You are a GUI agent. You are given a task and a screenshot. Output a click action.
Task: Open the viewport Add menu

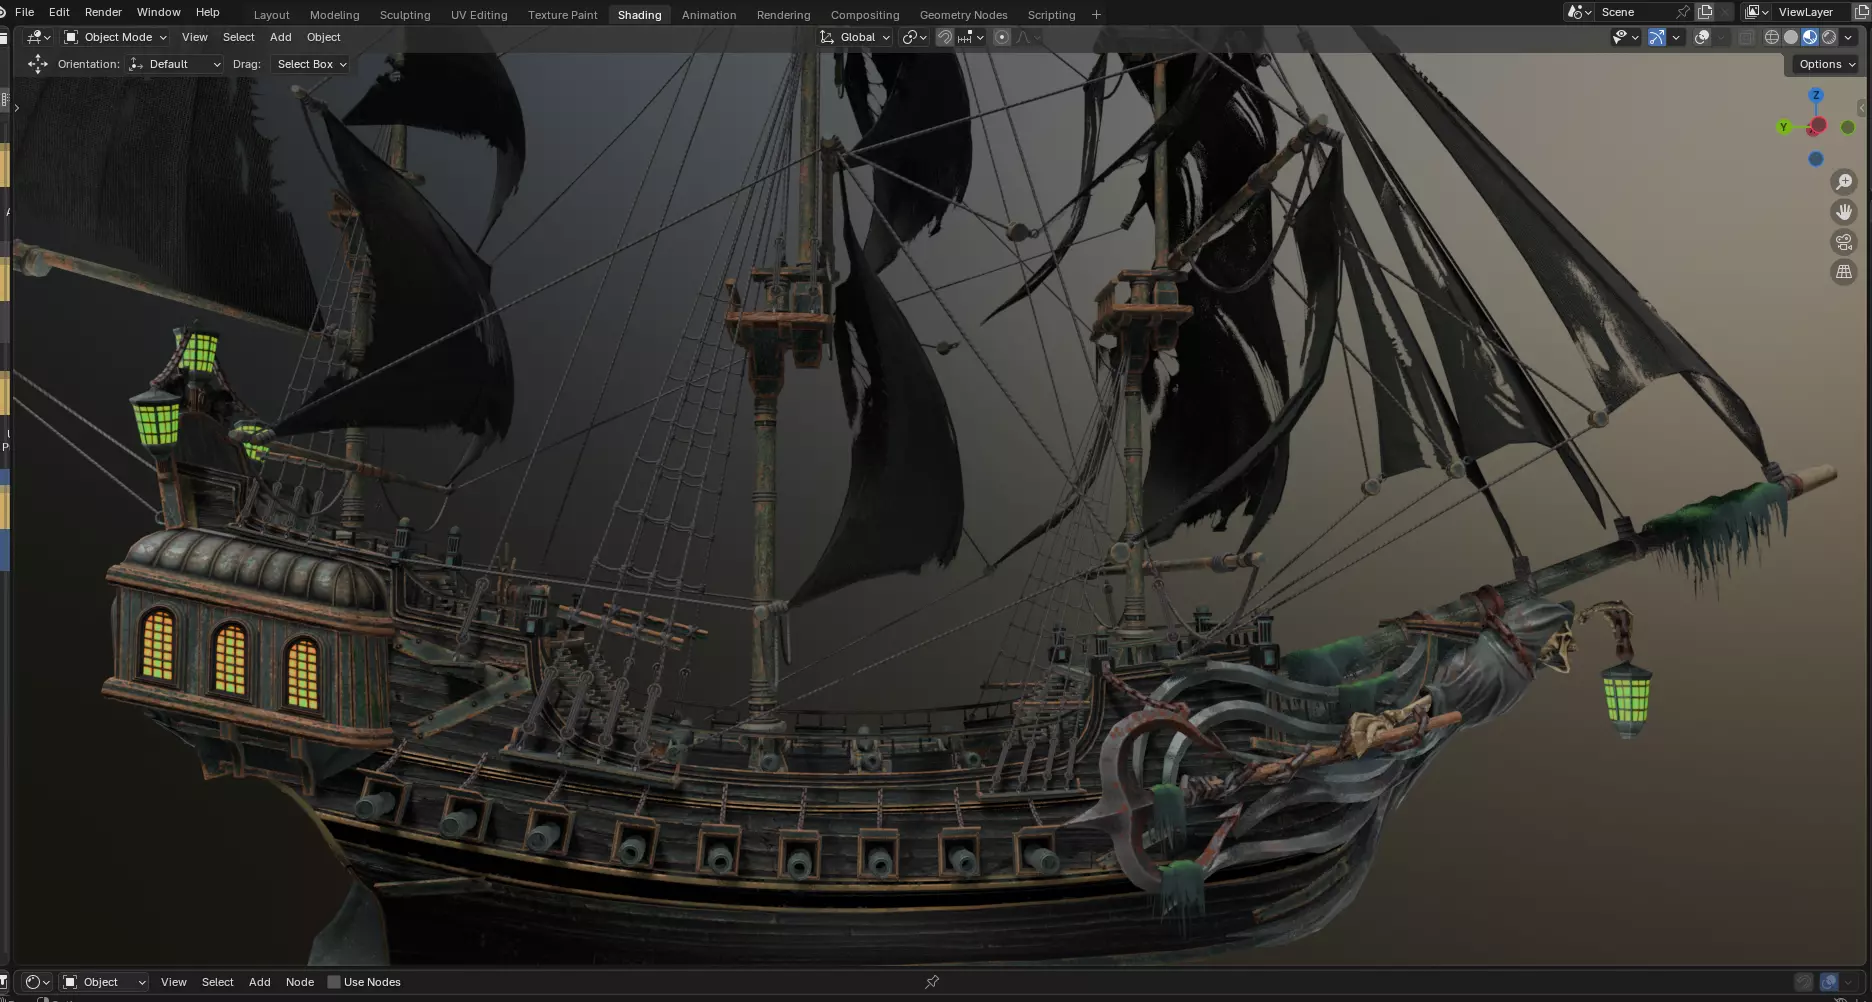pos(280,37)
